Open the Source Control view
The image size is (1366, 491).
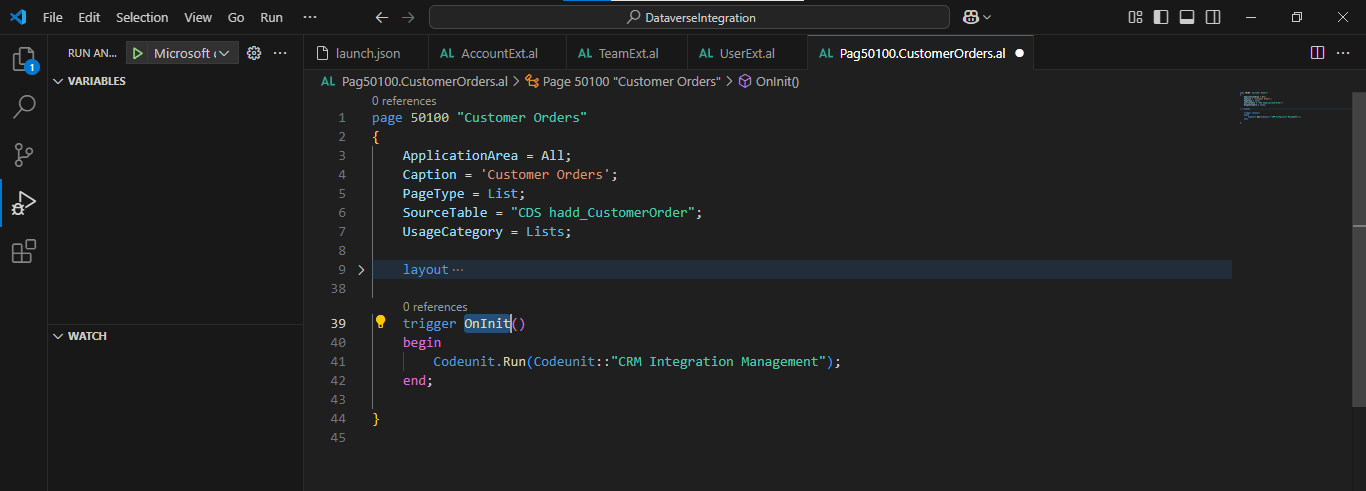click(x=23, y=154)
